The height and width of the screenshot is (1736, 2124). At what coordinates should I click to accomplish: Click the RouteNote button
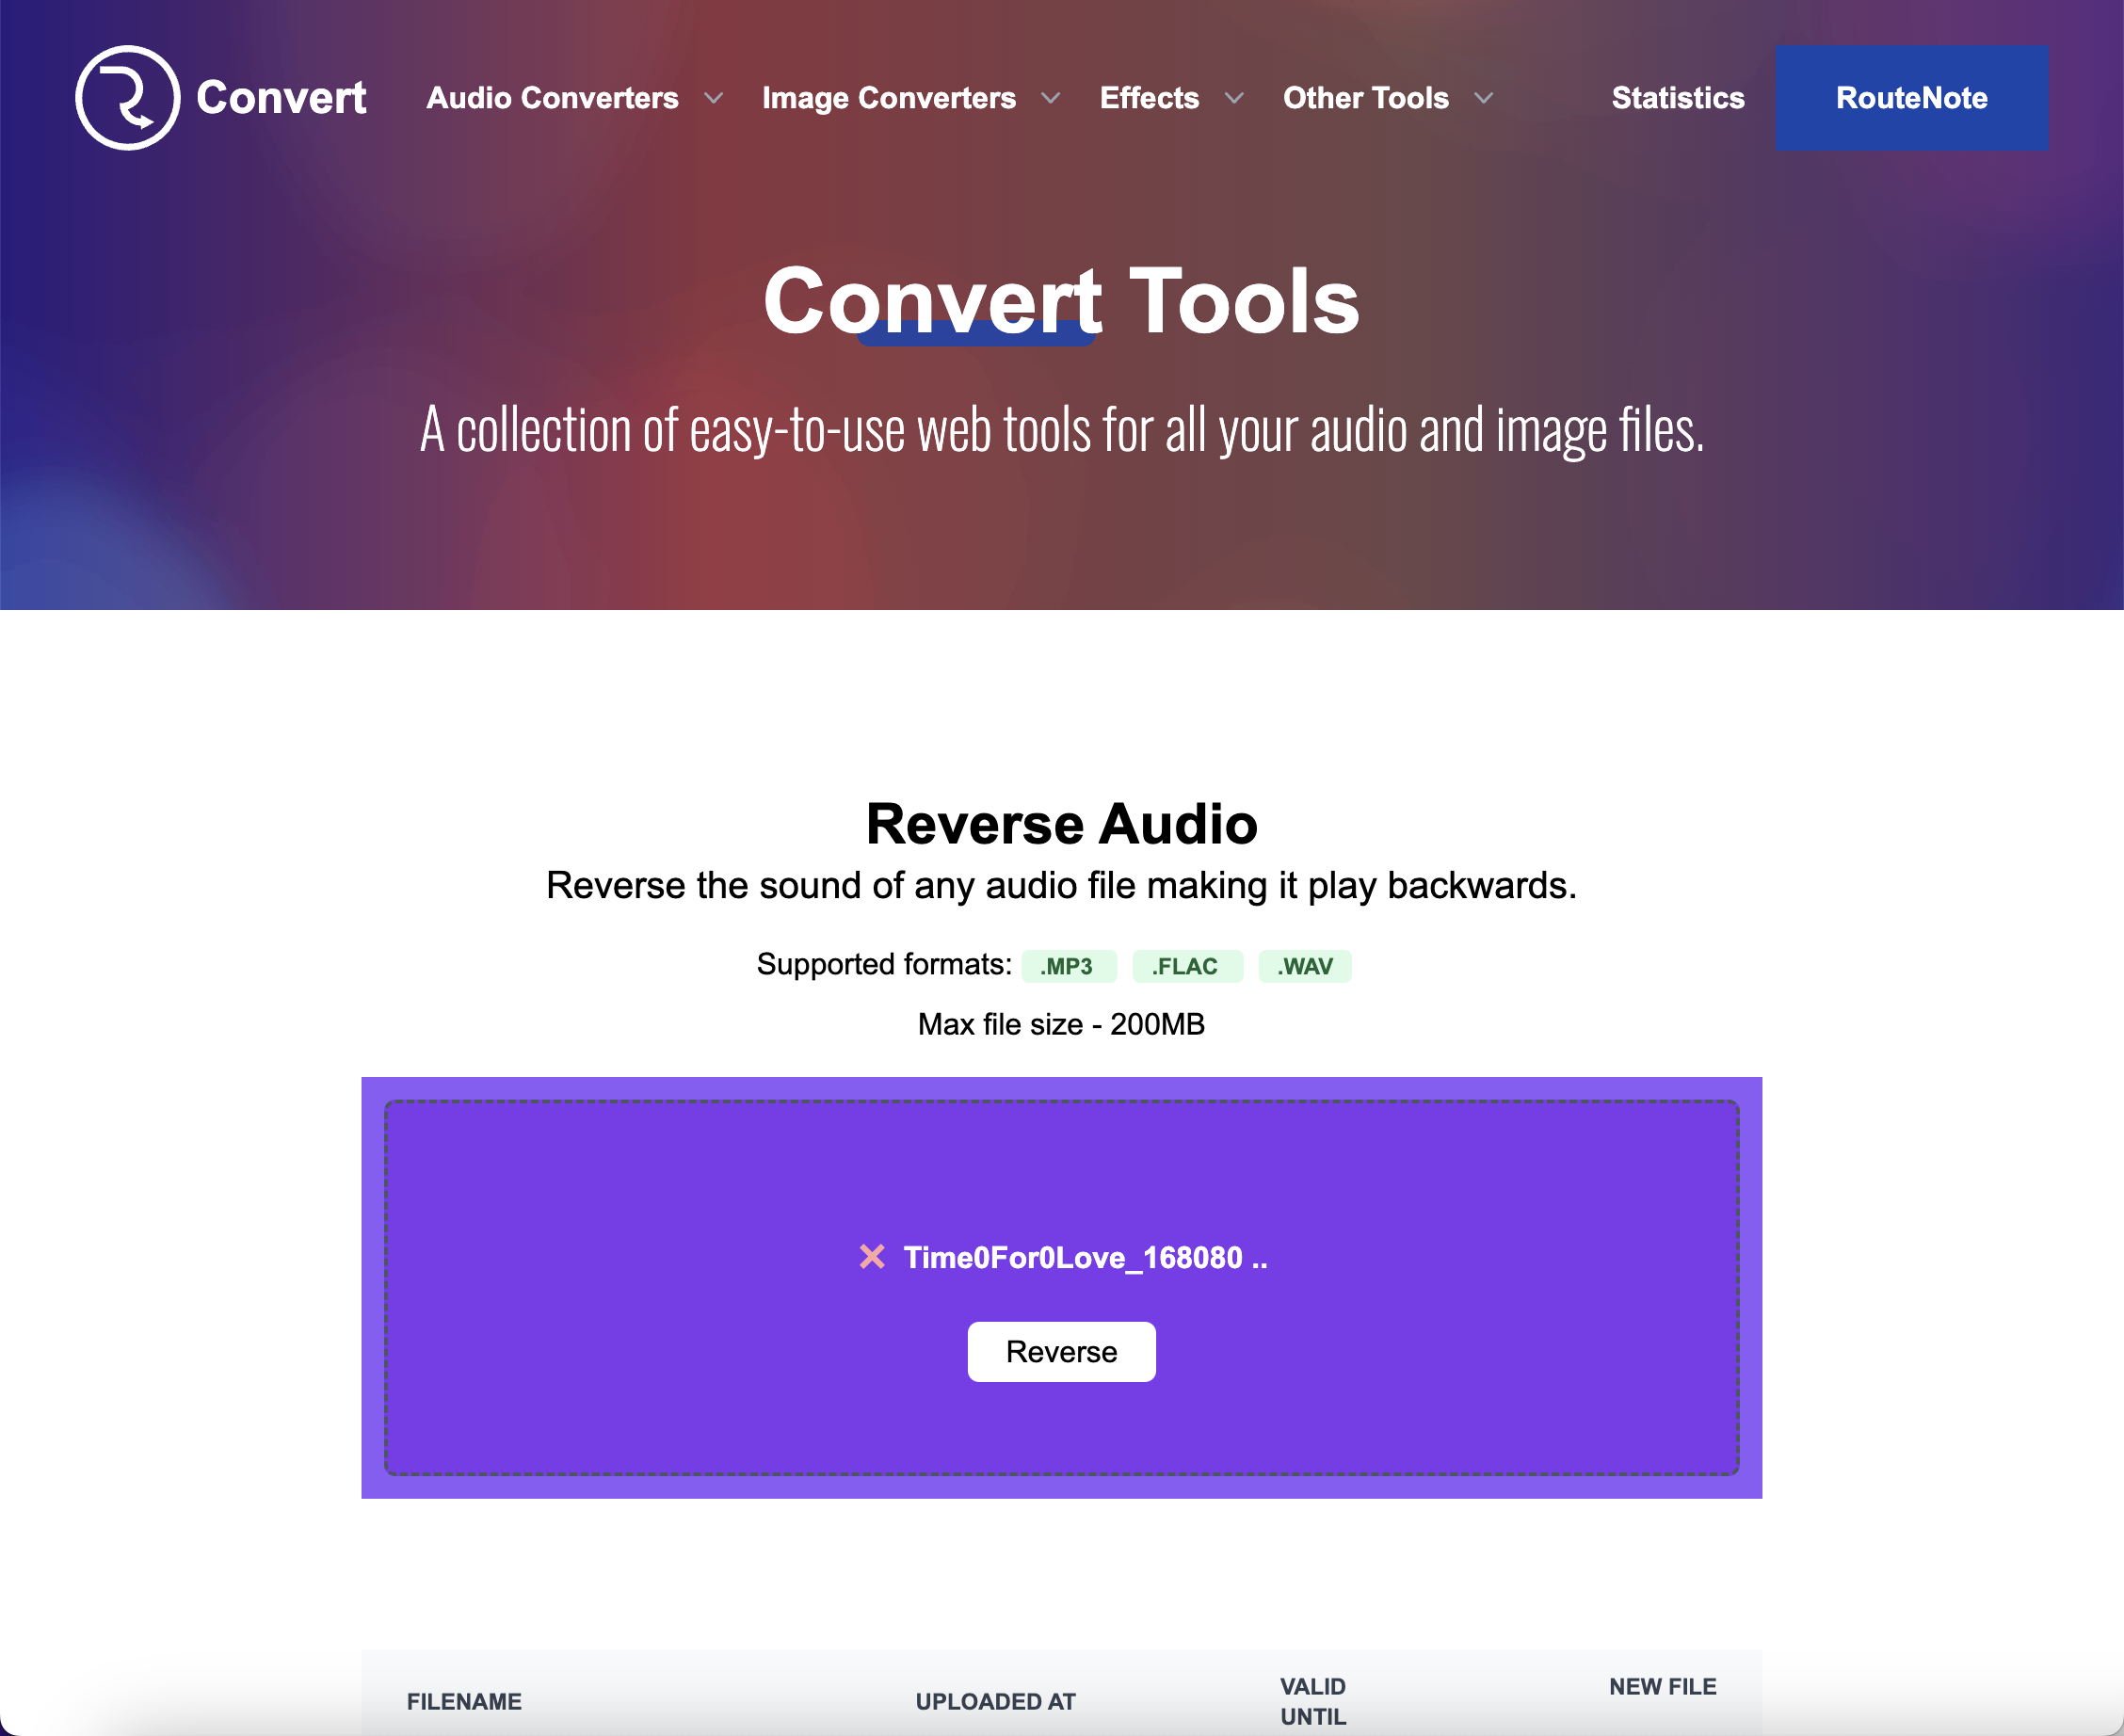tap(1911, 98)
